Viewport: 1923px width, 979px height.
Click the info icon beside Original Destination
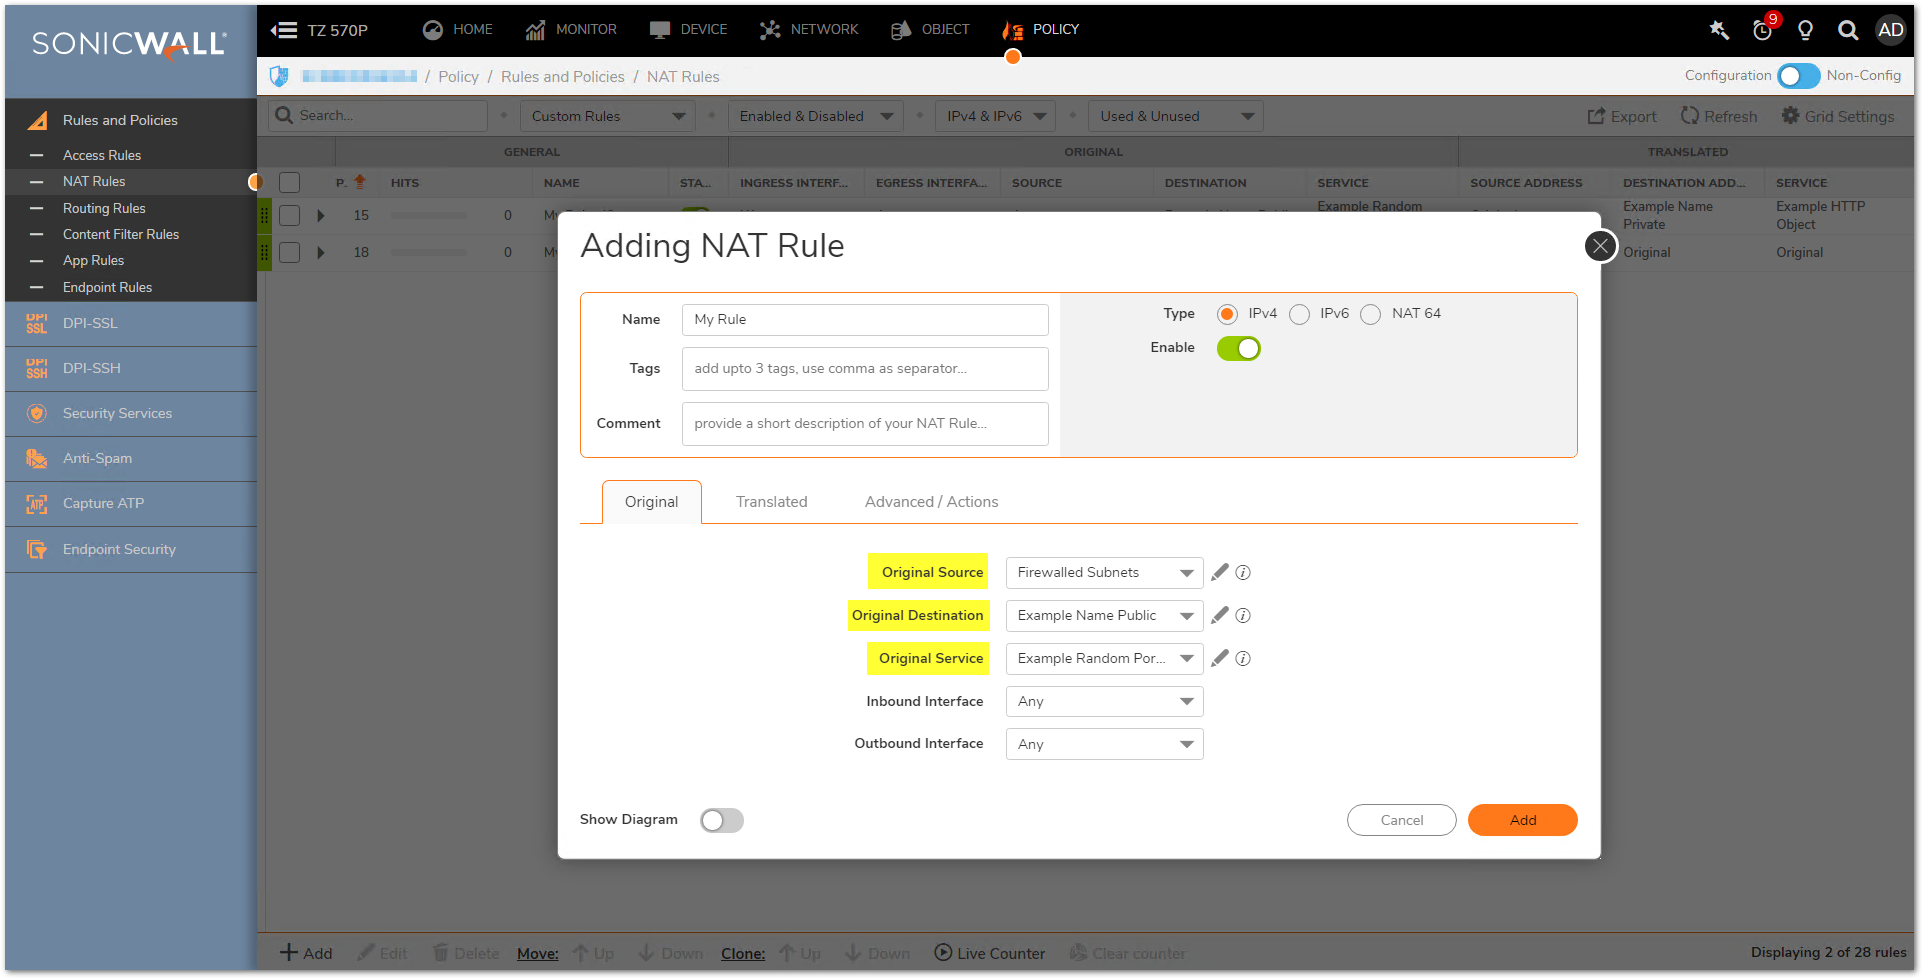click(x=1243, y=616)
